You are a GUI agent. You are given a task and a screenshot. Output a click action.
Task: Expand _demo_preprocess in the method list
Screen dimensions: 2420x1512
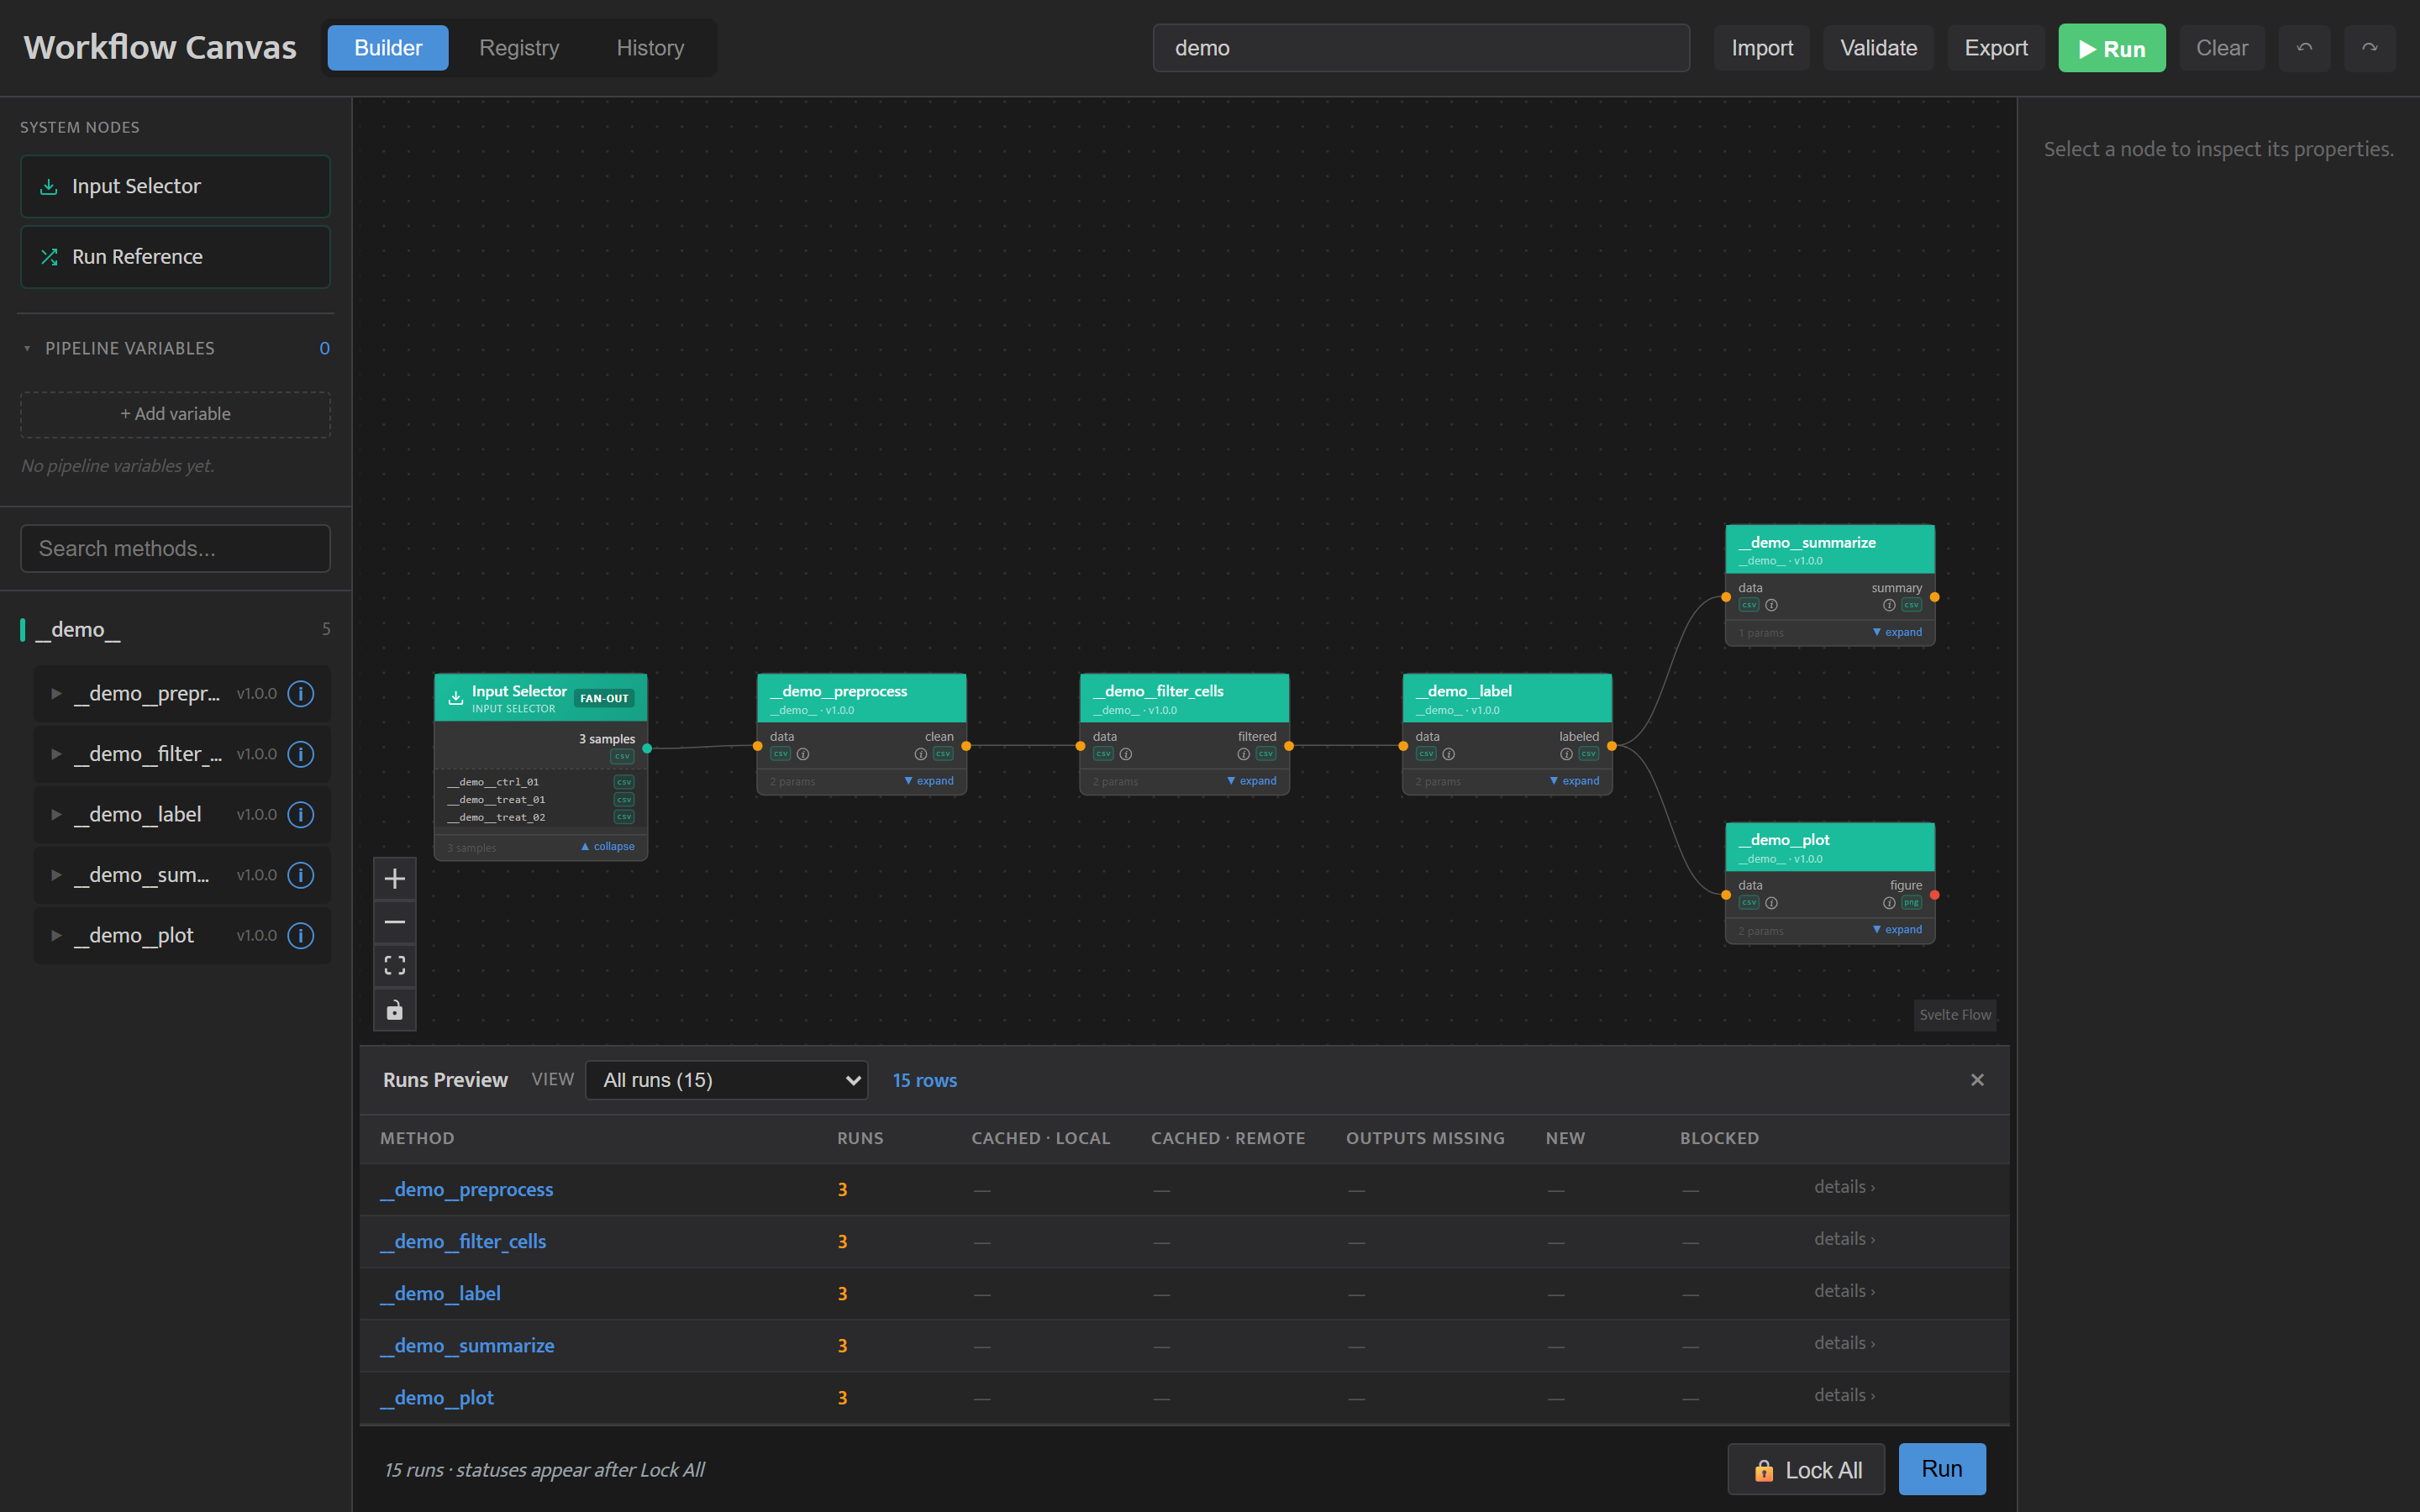pos(56,693)
